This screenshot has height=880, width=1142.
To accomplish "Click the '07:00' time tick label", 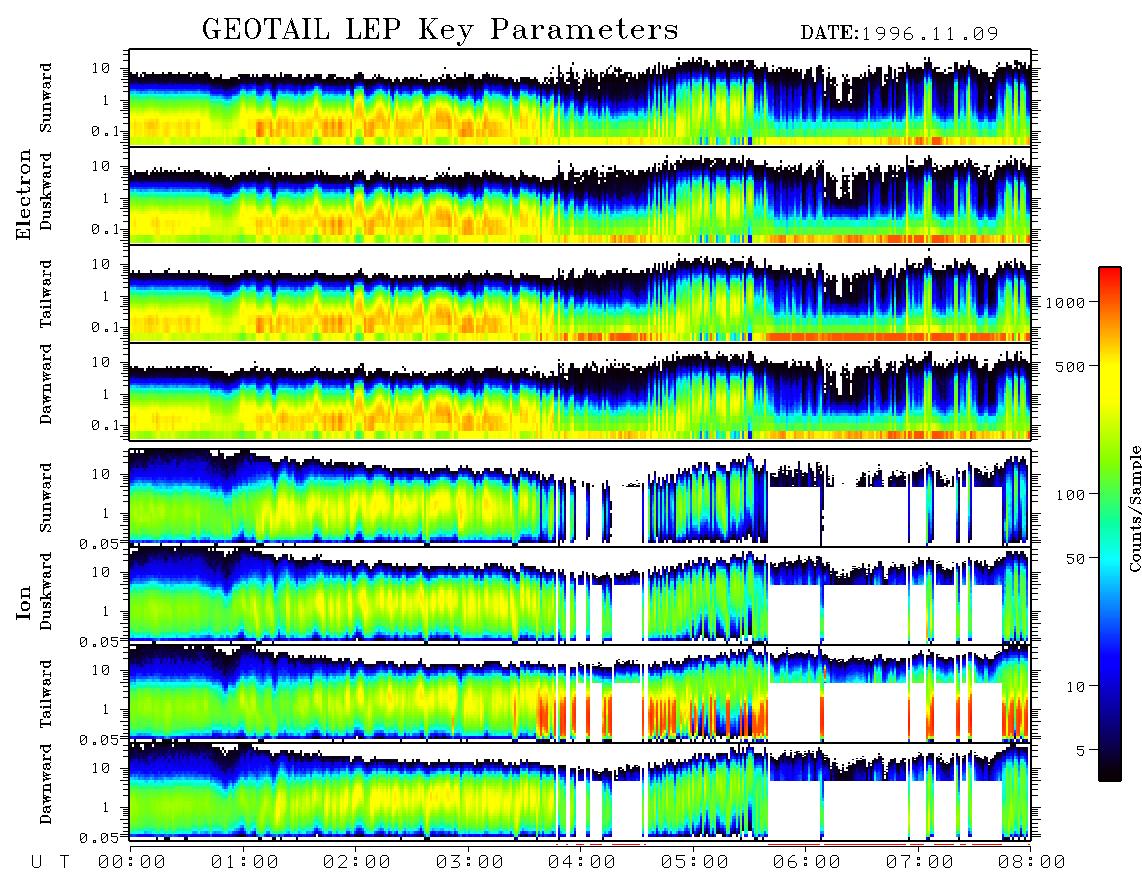I will click(920, 863).
